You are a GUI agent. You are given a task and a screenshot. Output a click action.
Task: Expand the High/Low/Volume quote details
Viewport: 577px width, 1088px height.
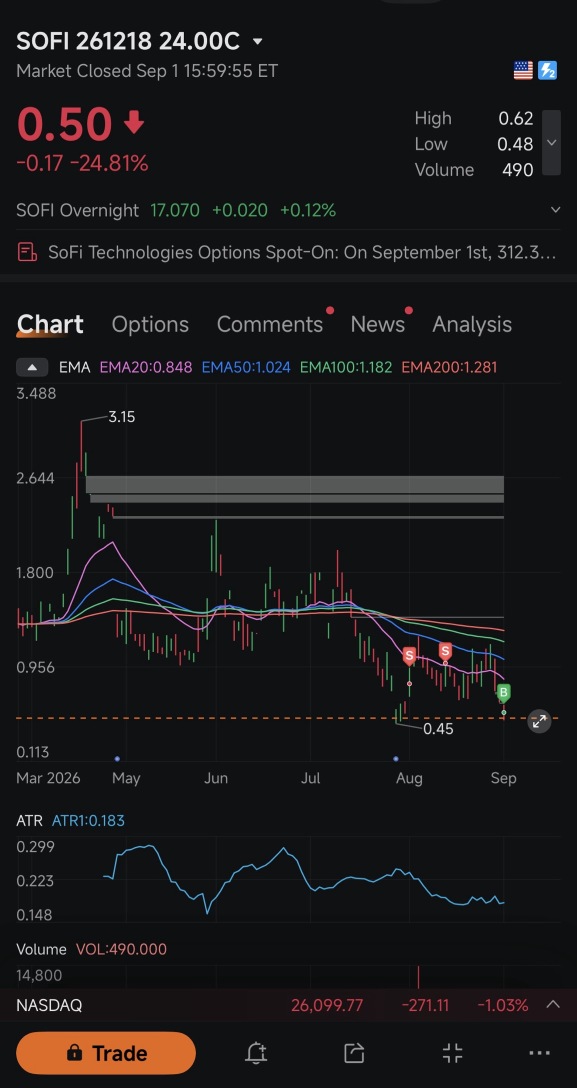tap(551, 143)
